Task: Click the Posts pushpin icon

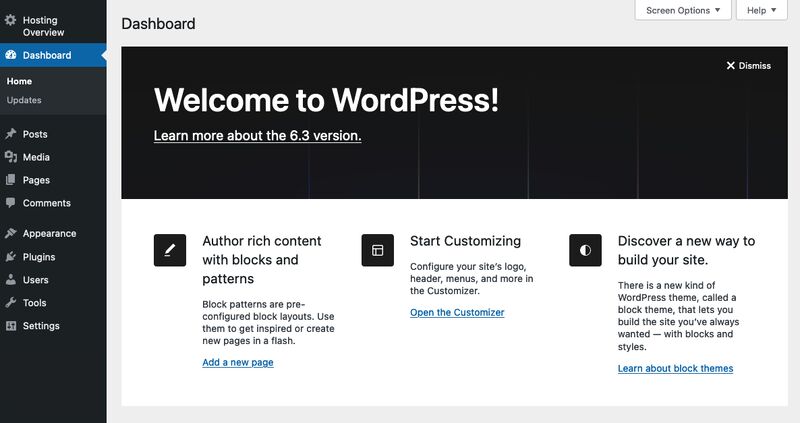Action: click(10, 134)
